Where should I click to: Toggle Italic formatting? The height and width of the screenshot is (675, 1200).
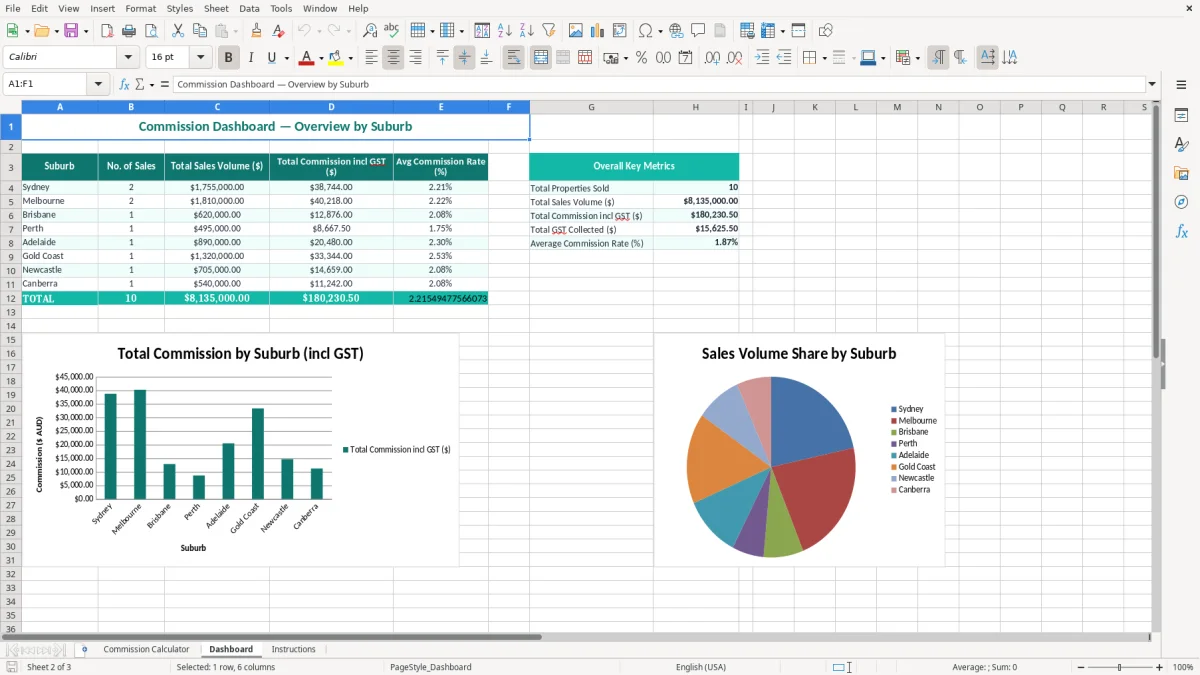[250, 58]
